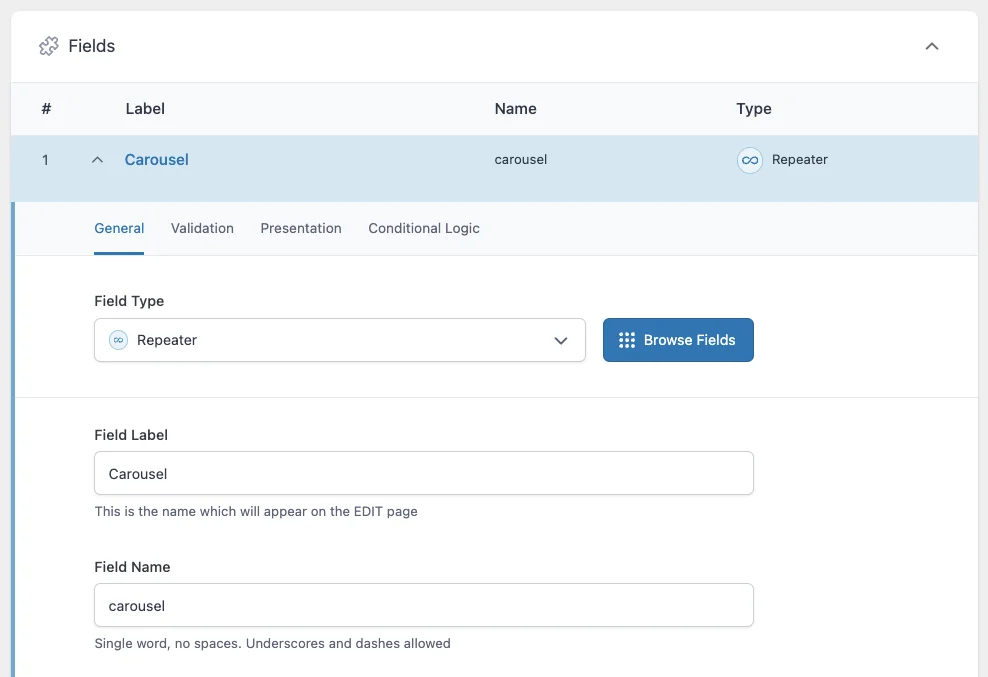Click row number 1 order handle
The height and width of the screenshot is (677, 988).
pyautogui.click(x=45, y=160)
